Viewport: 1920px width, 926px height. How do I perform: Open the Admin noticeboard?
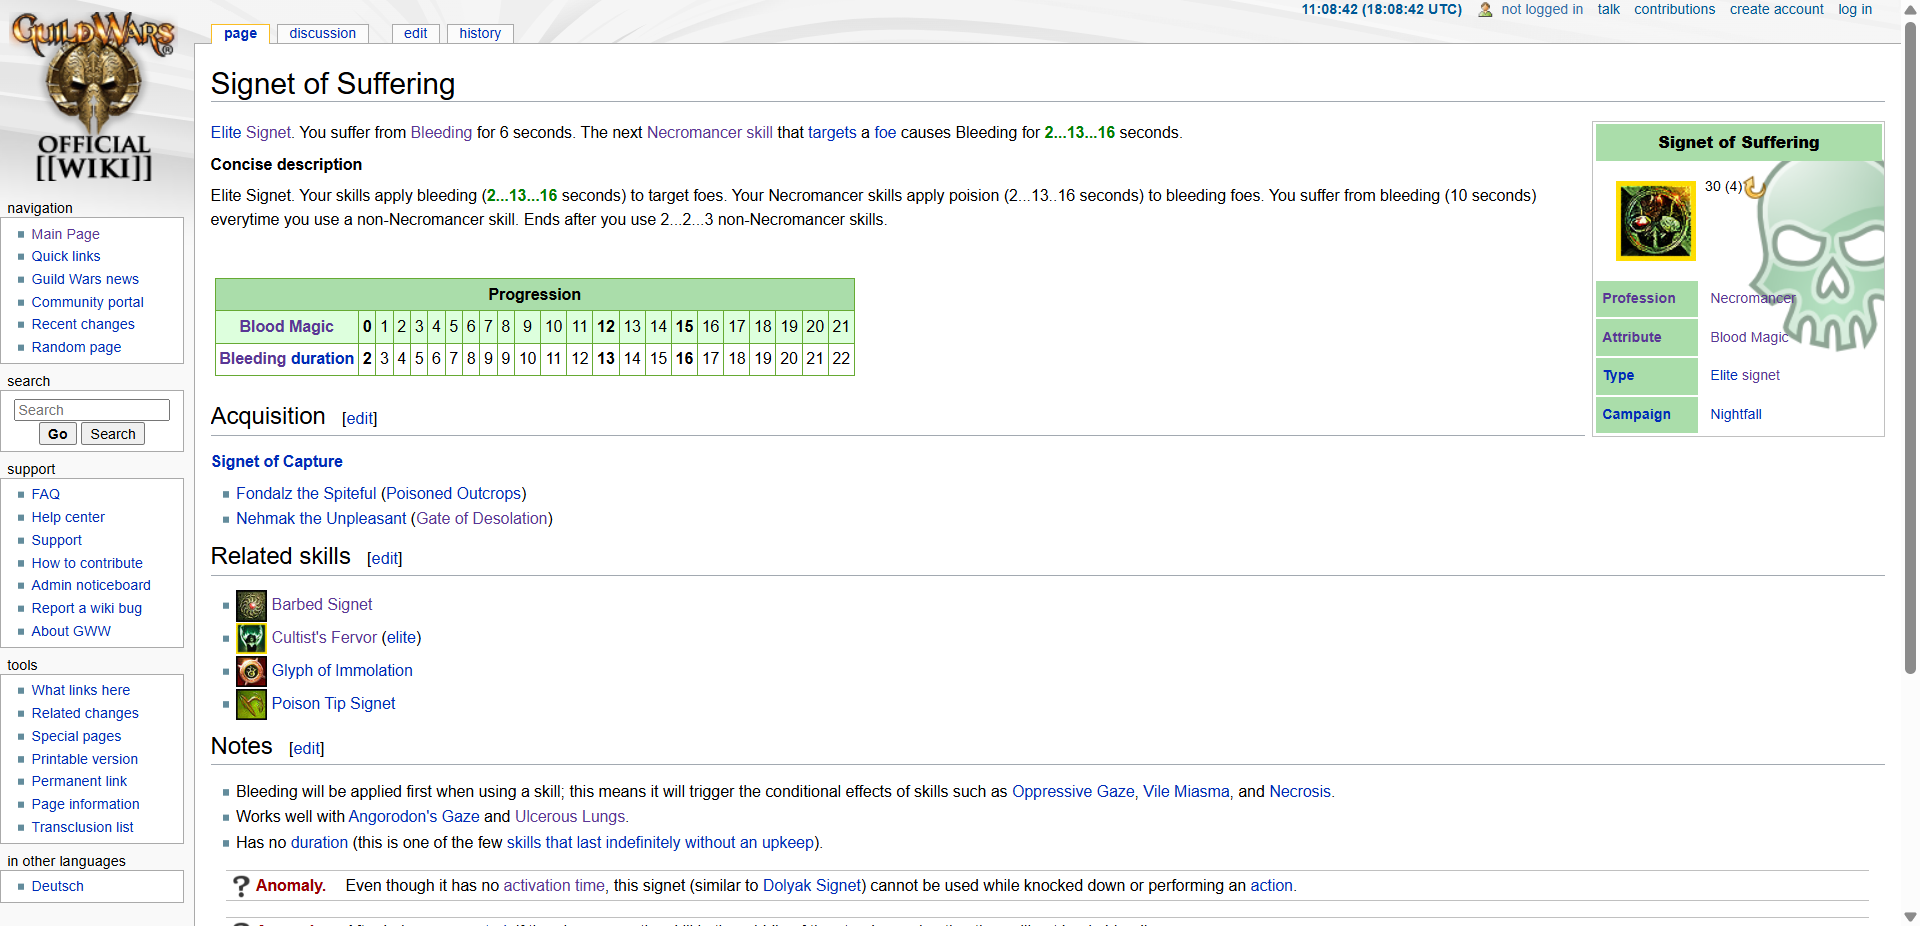[x=91, y=585]
